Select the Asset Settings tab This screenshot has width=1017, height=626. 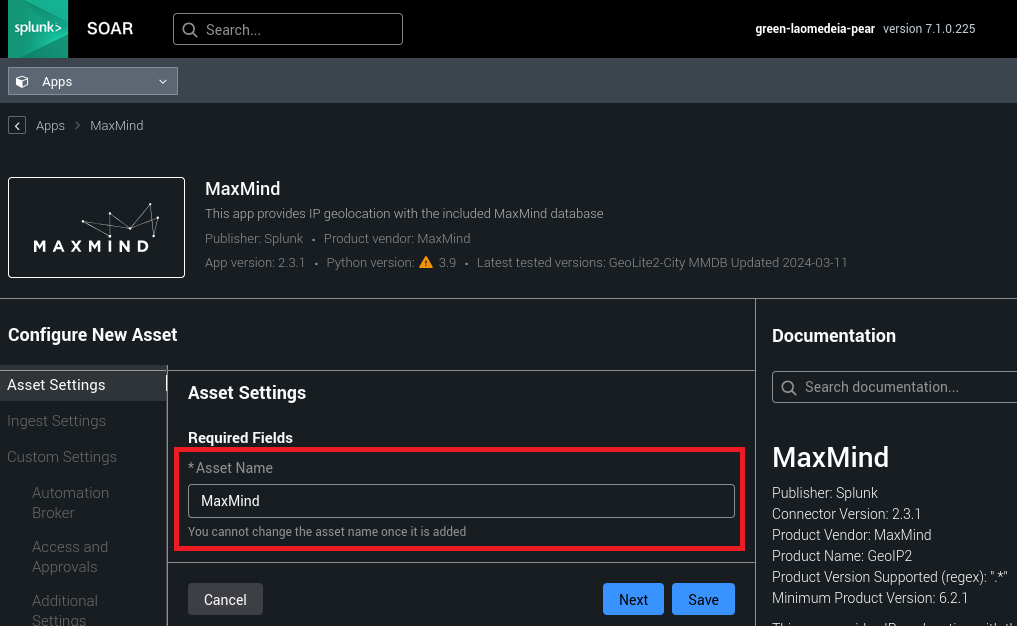coord(56,385)
